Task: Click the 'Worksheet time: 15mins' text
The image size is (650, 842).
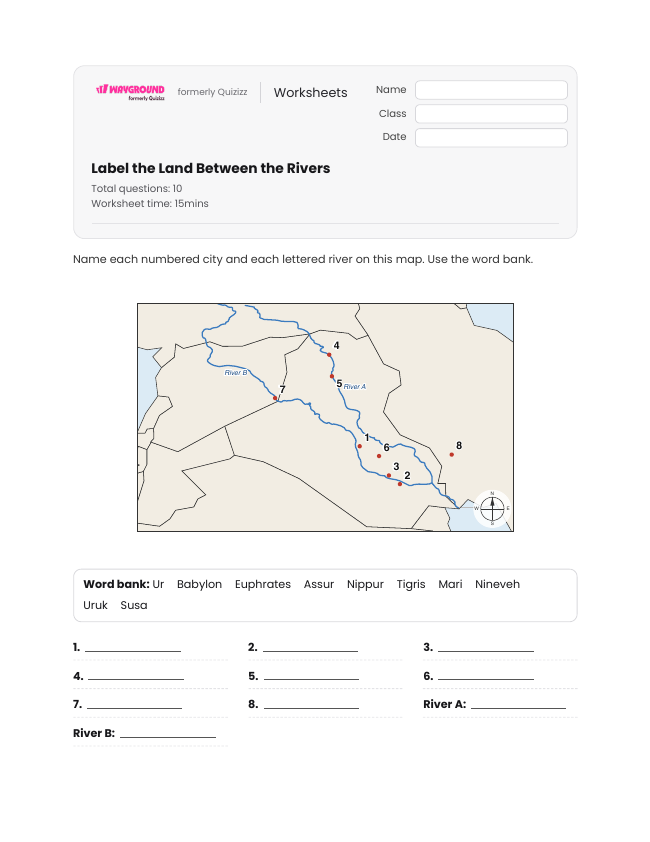Action: (x=150, y=204)
